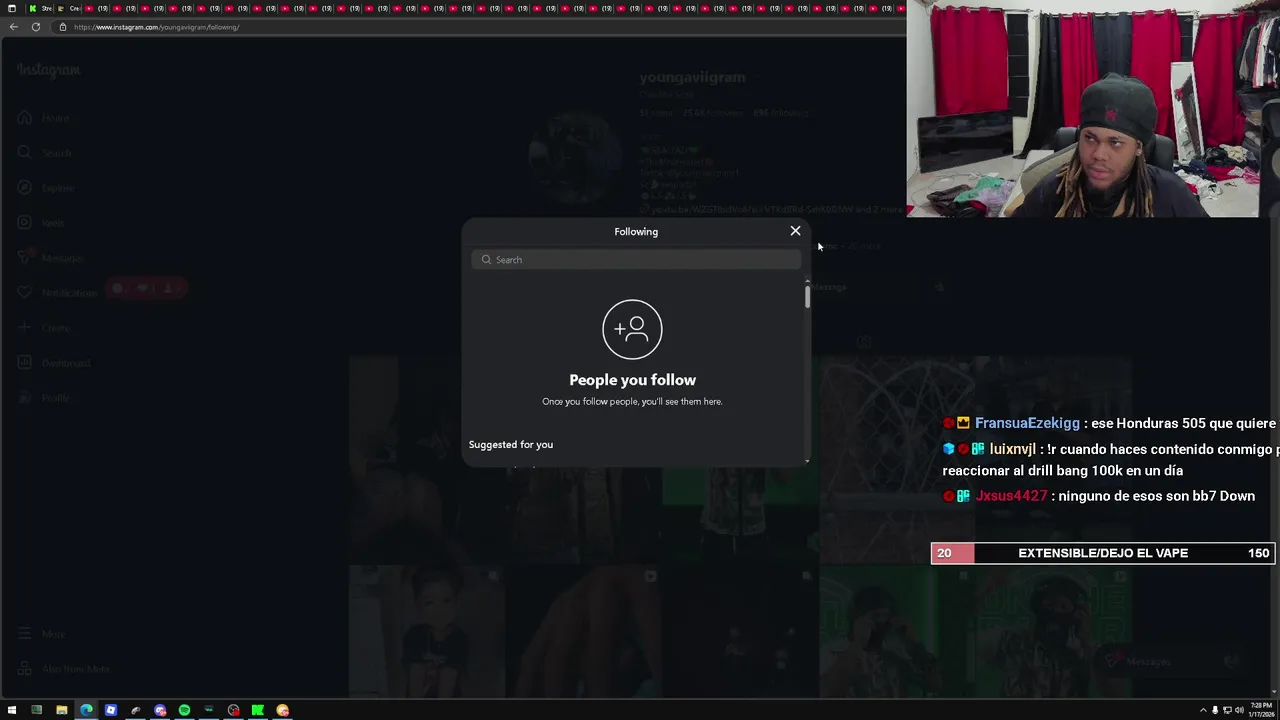Open clock showing 7:28 PM

pyautogui.click(x=1262, y=710)
